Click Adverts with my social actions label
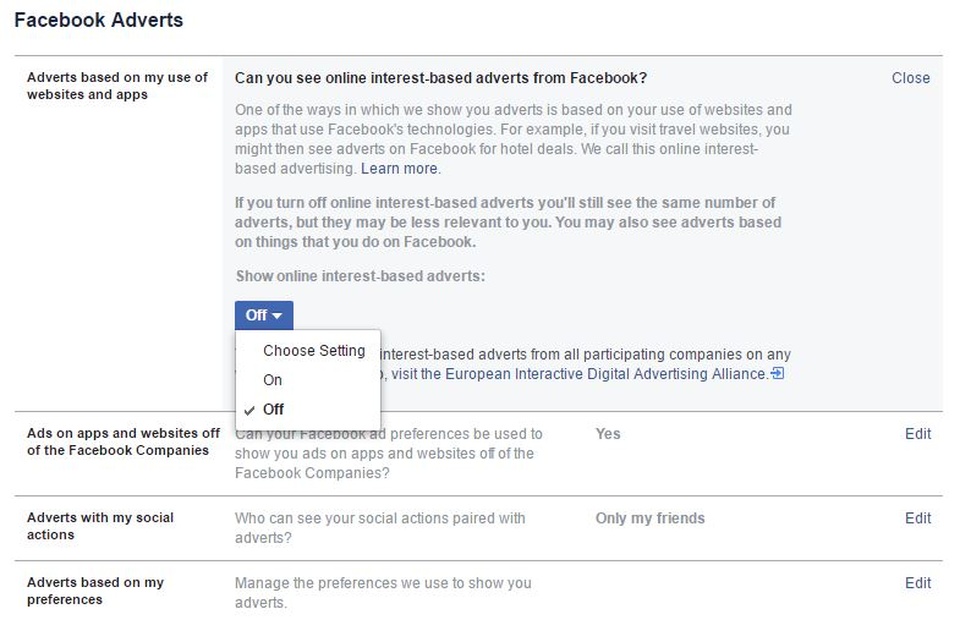The width and height of the screenshot is (960, 620). [x=100, y=526]
